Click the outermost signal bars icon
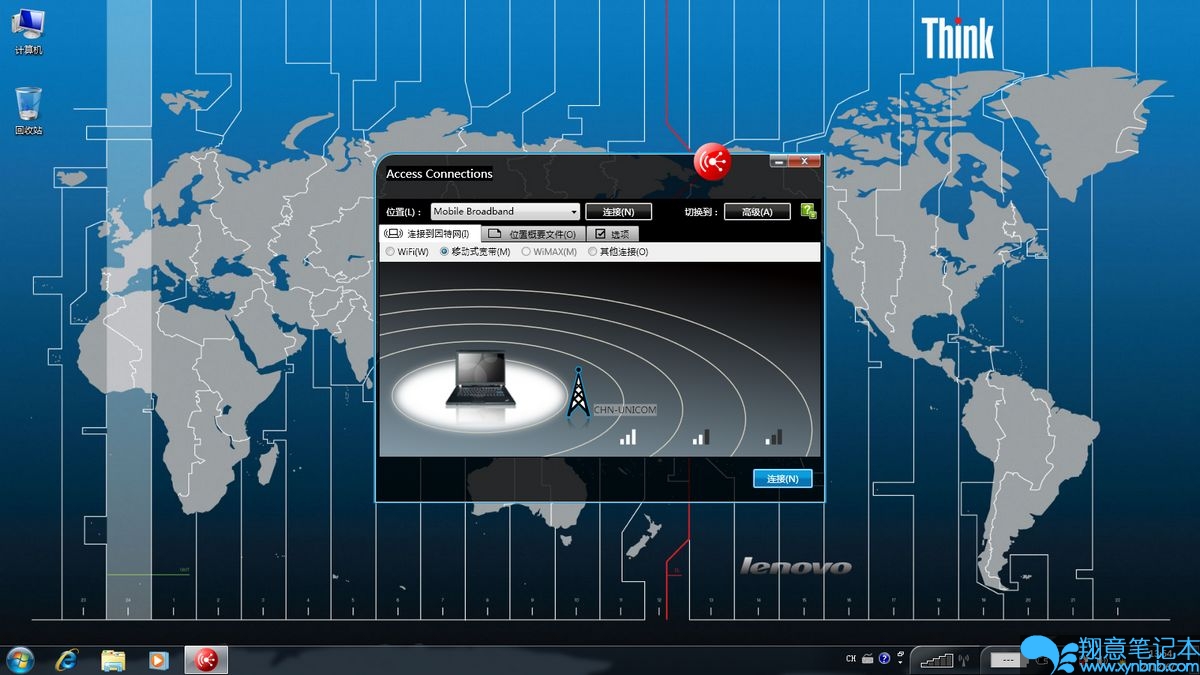The height and width of the screenshot is (675, 1200). click(x=773, y=436)
